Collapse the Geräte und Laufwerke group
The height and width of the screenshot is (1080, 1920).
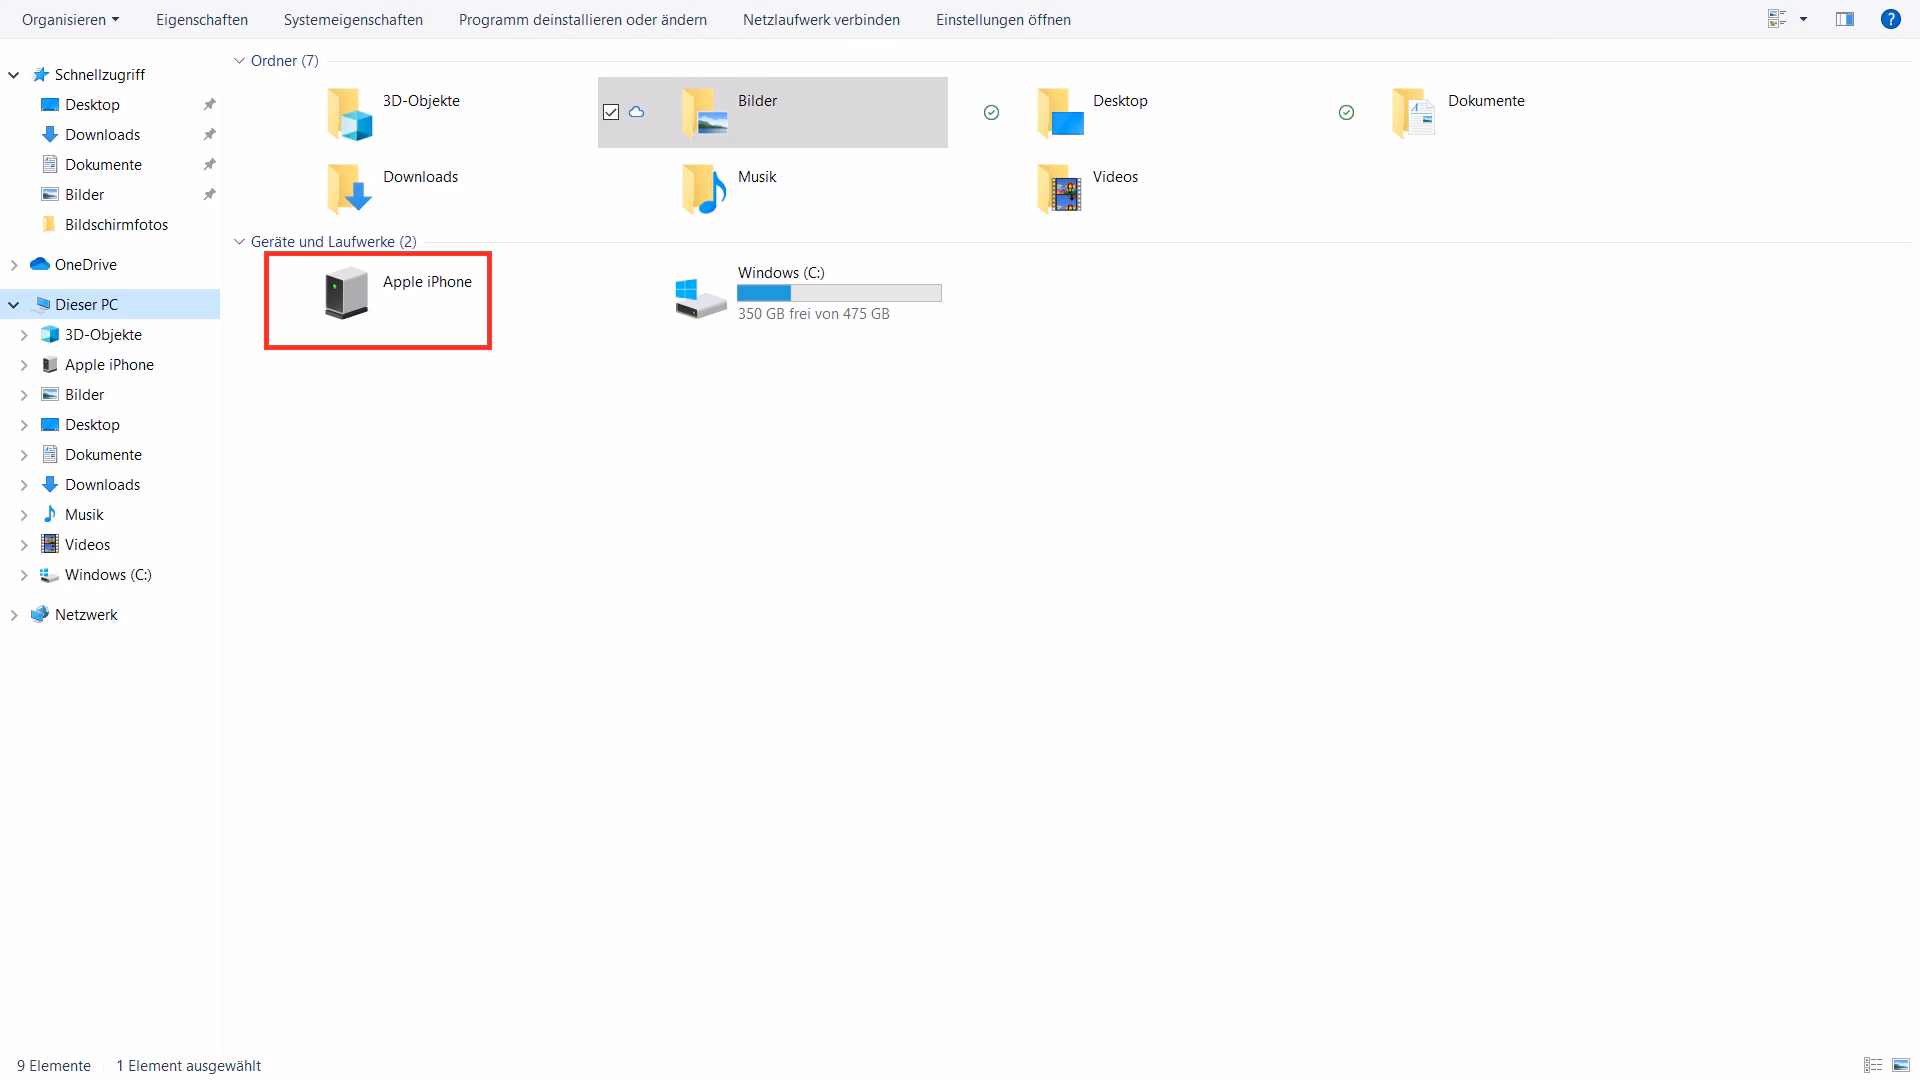239,242
